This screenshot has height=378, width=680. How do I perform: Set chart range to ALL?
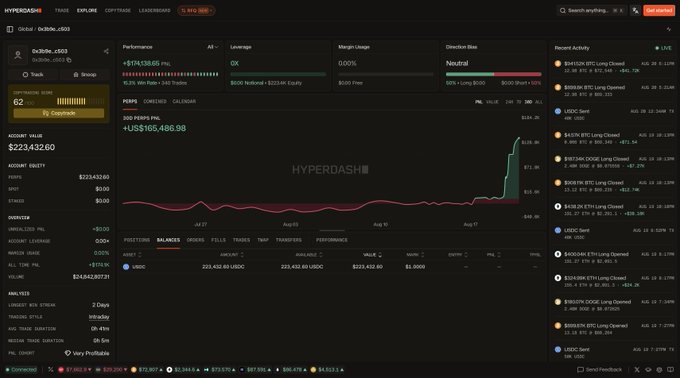(539, 102)
